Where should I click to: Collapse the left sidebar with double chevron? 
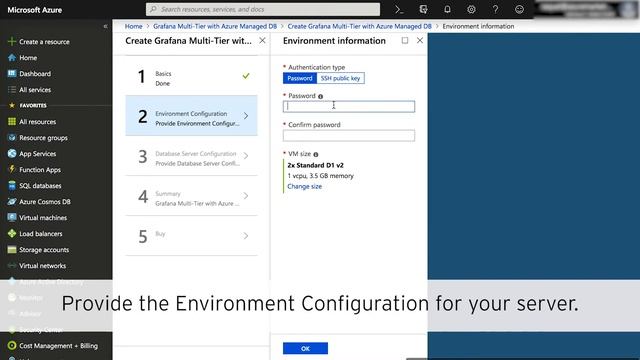[105, 26]
